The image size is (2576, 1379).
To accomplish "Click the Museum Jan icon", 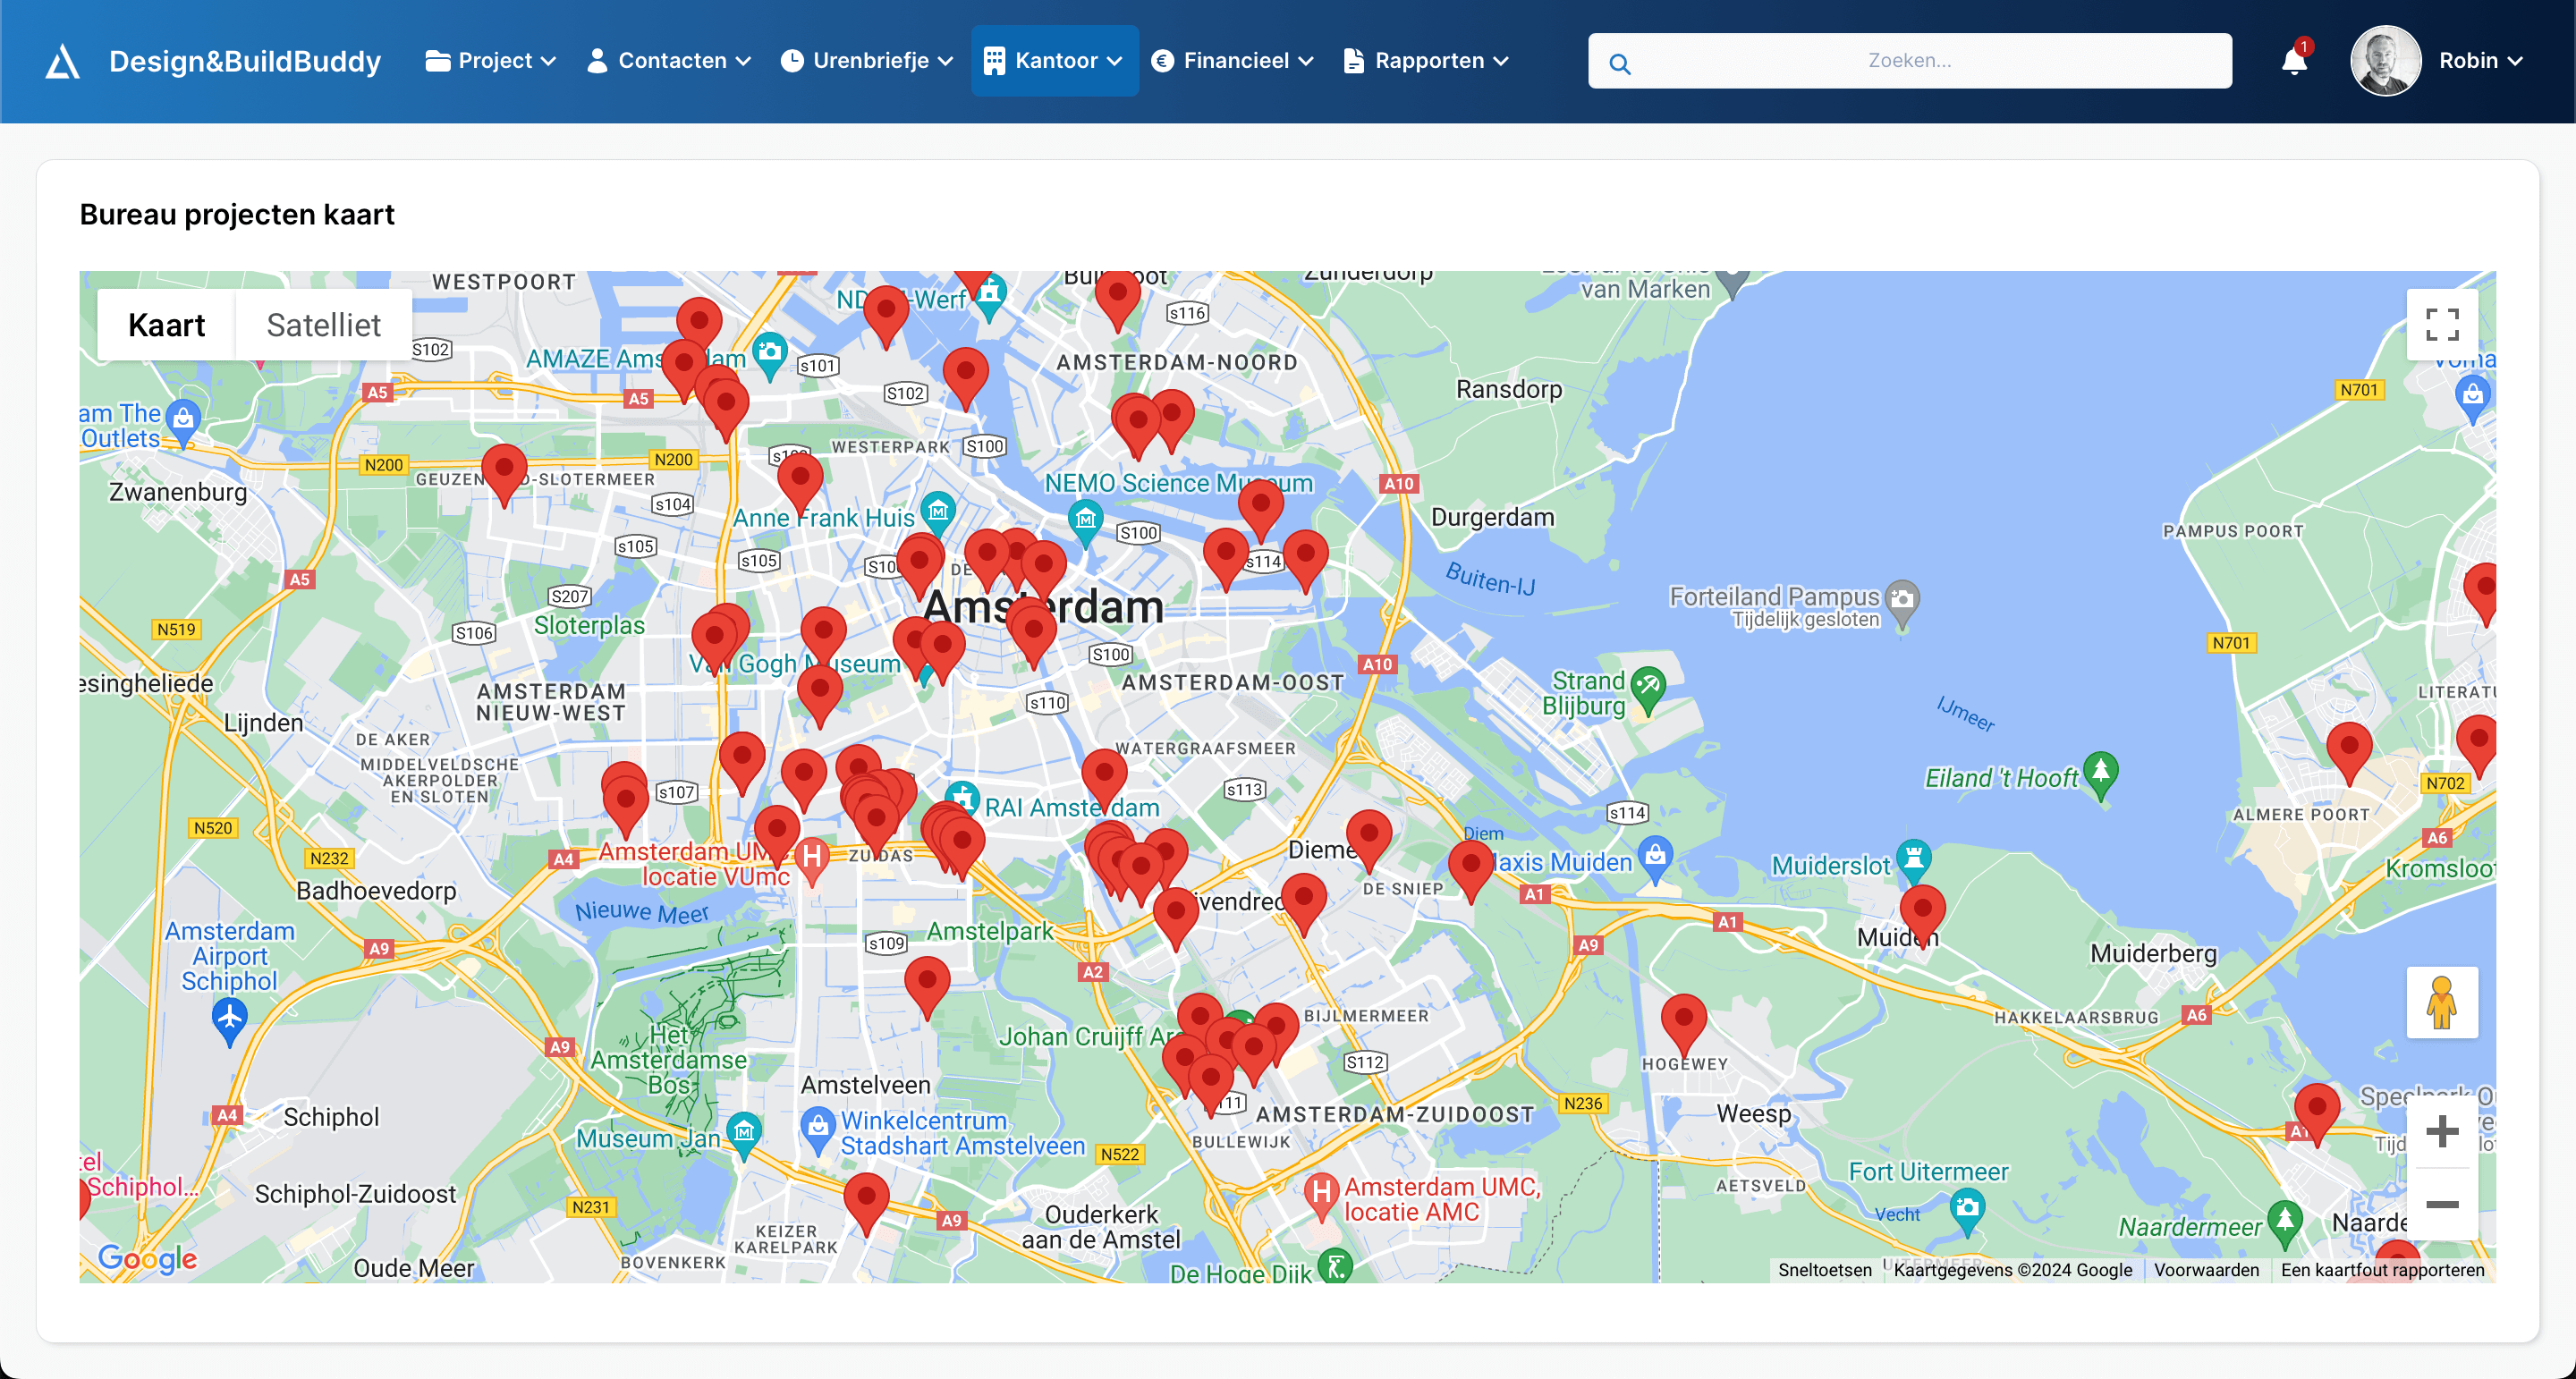I will [x=744, y=1135].
